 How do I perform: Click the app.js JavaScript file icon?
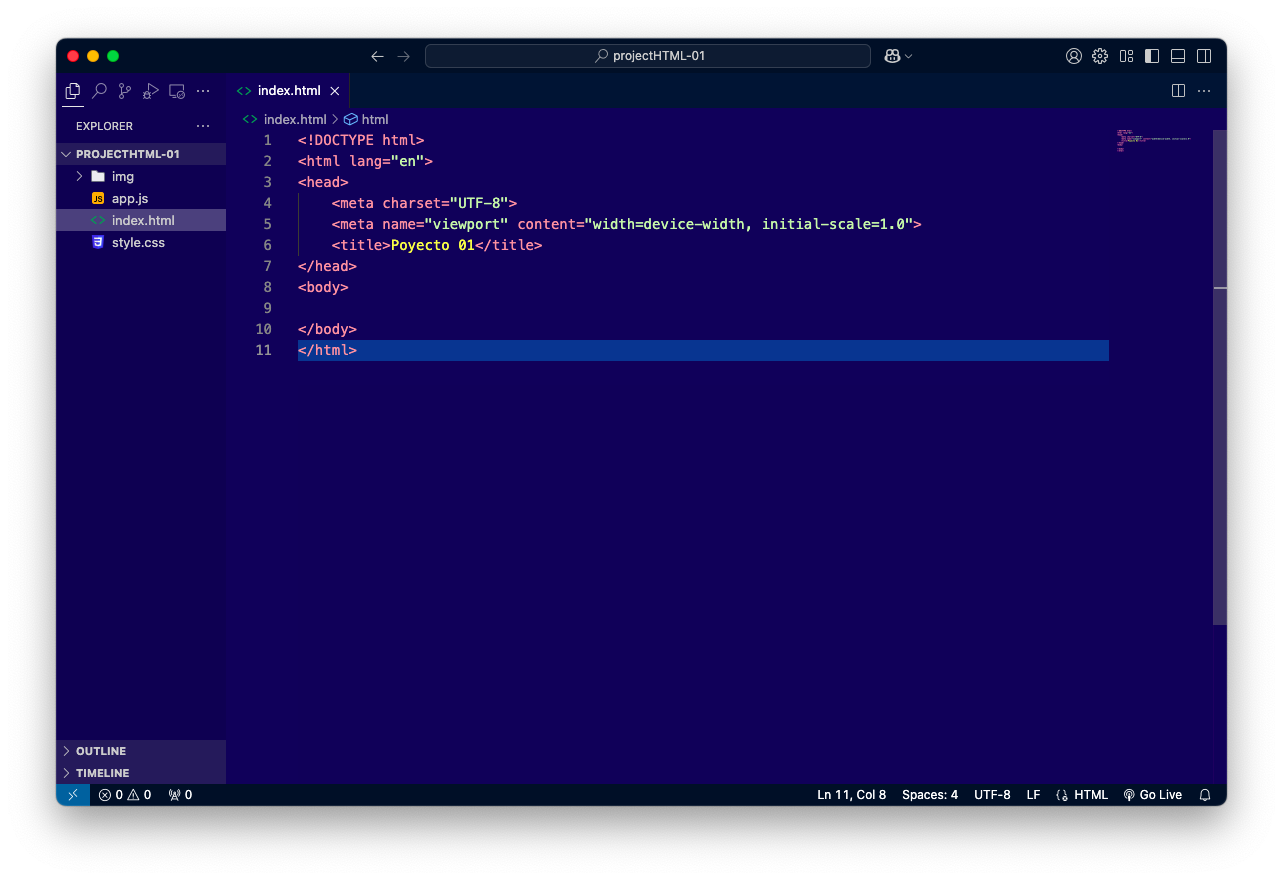[98, 198]
